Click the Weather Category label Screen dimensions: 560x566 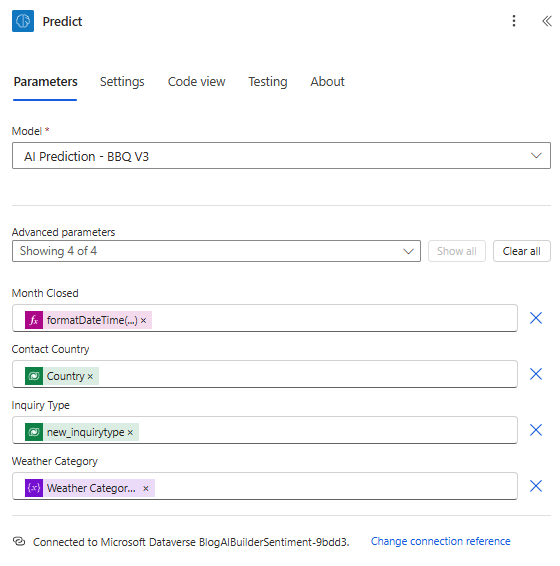pyautogui.click(x=55, y=461)
